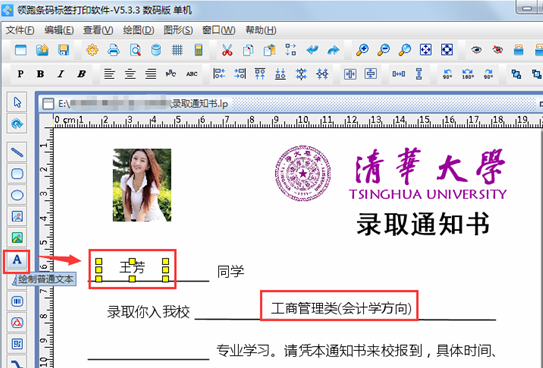Select the 工商管理类(会计学方向) text
Image resolution: width=543 pixels, height=368 pixels.
pos(341,308)
